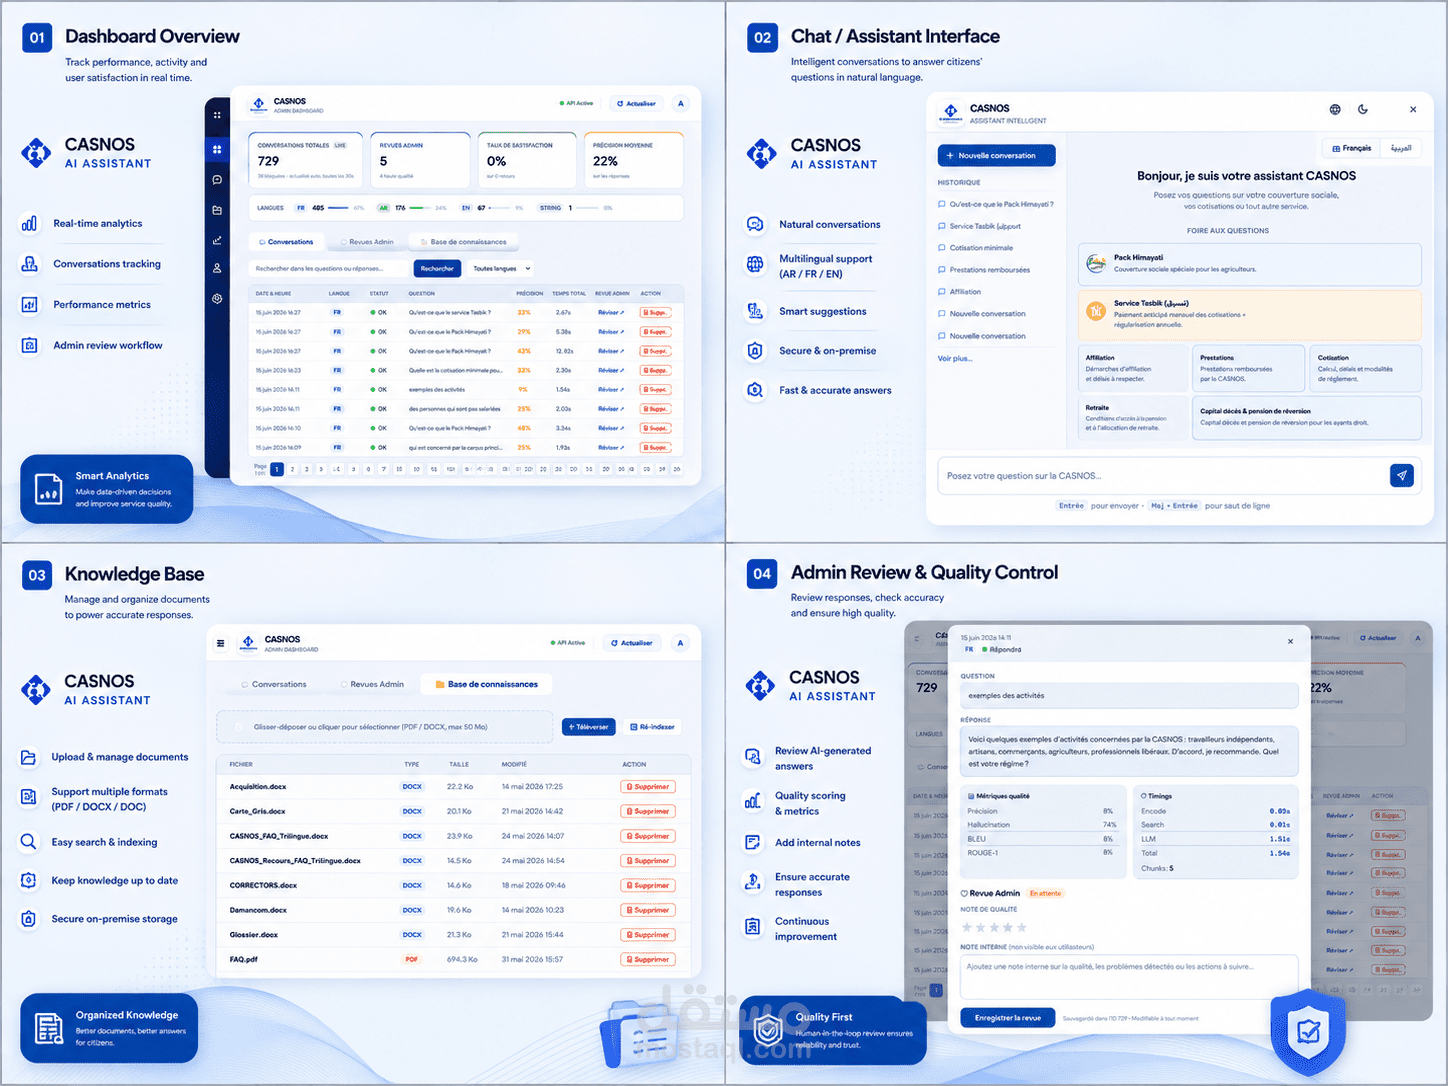Click file name CORRECTORS.docx
Screen dimensions: 1448x1086
pyautogui.click(x=263, y=885)
